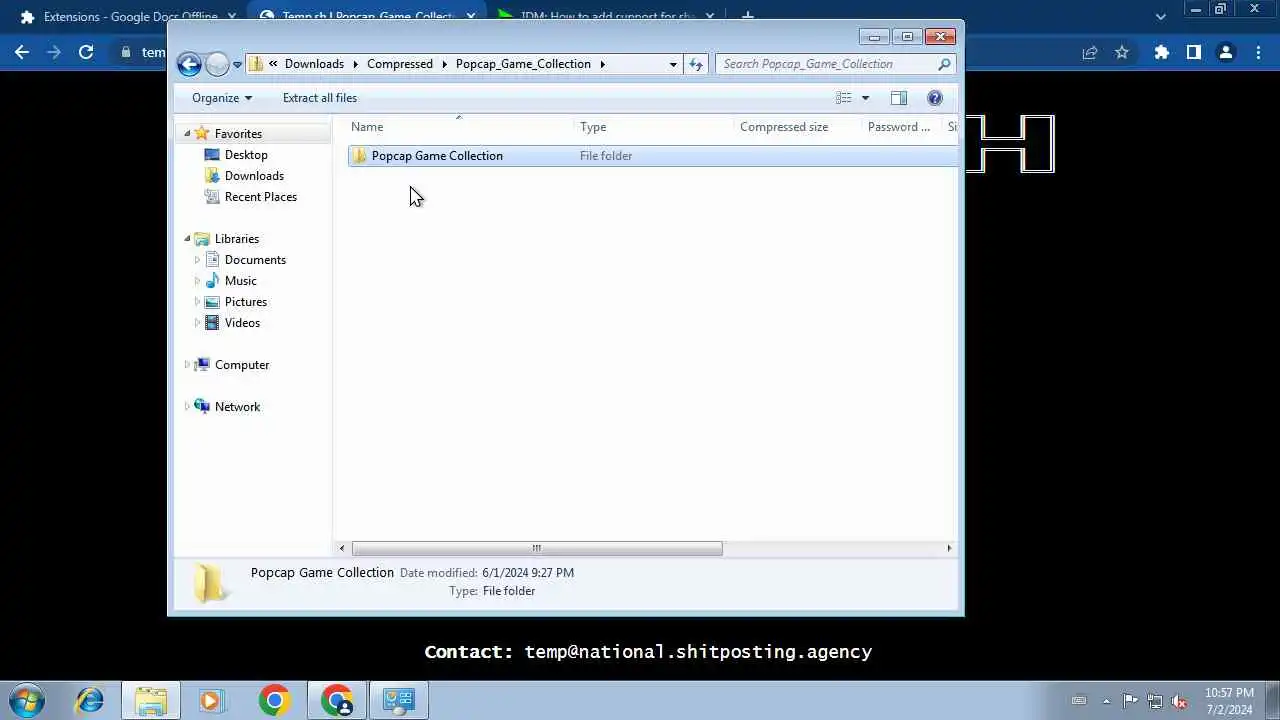
Task: Open Chrome three-dot menu
Action: click(1257, 52)
